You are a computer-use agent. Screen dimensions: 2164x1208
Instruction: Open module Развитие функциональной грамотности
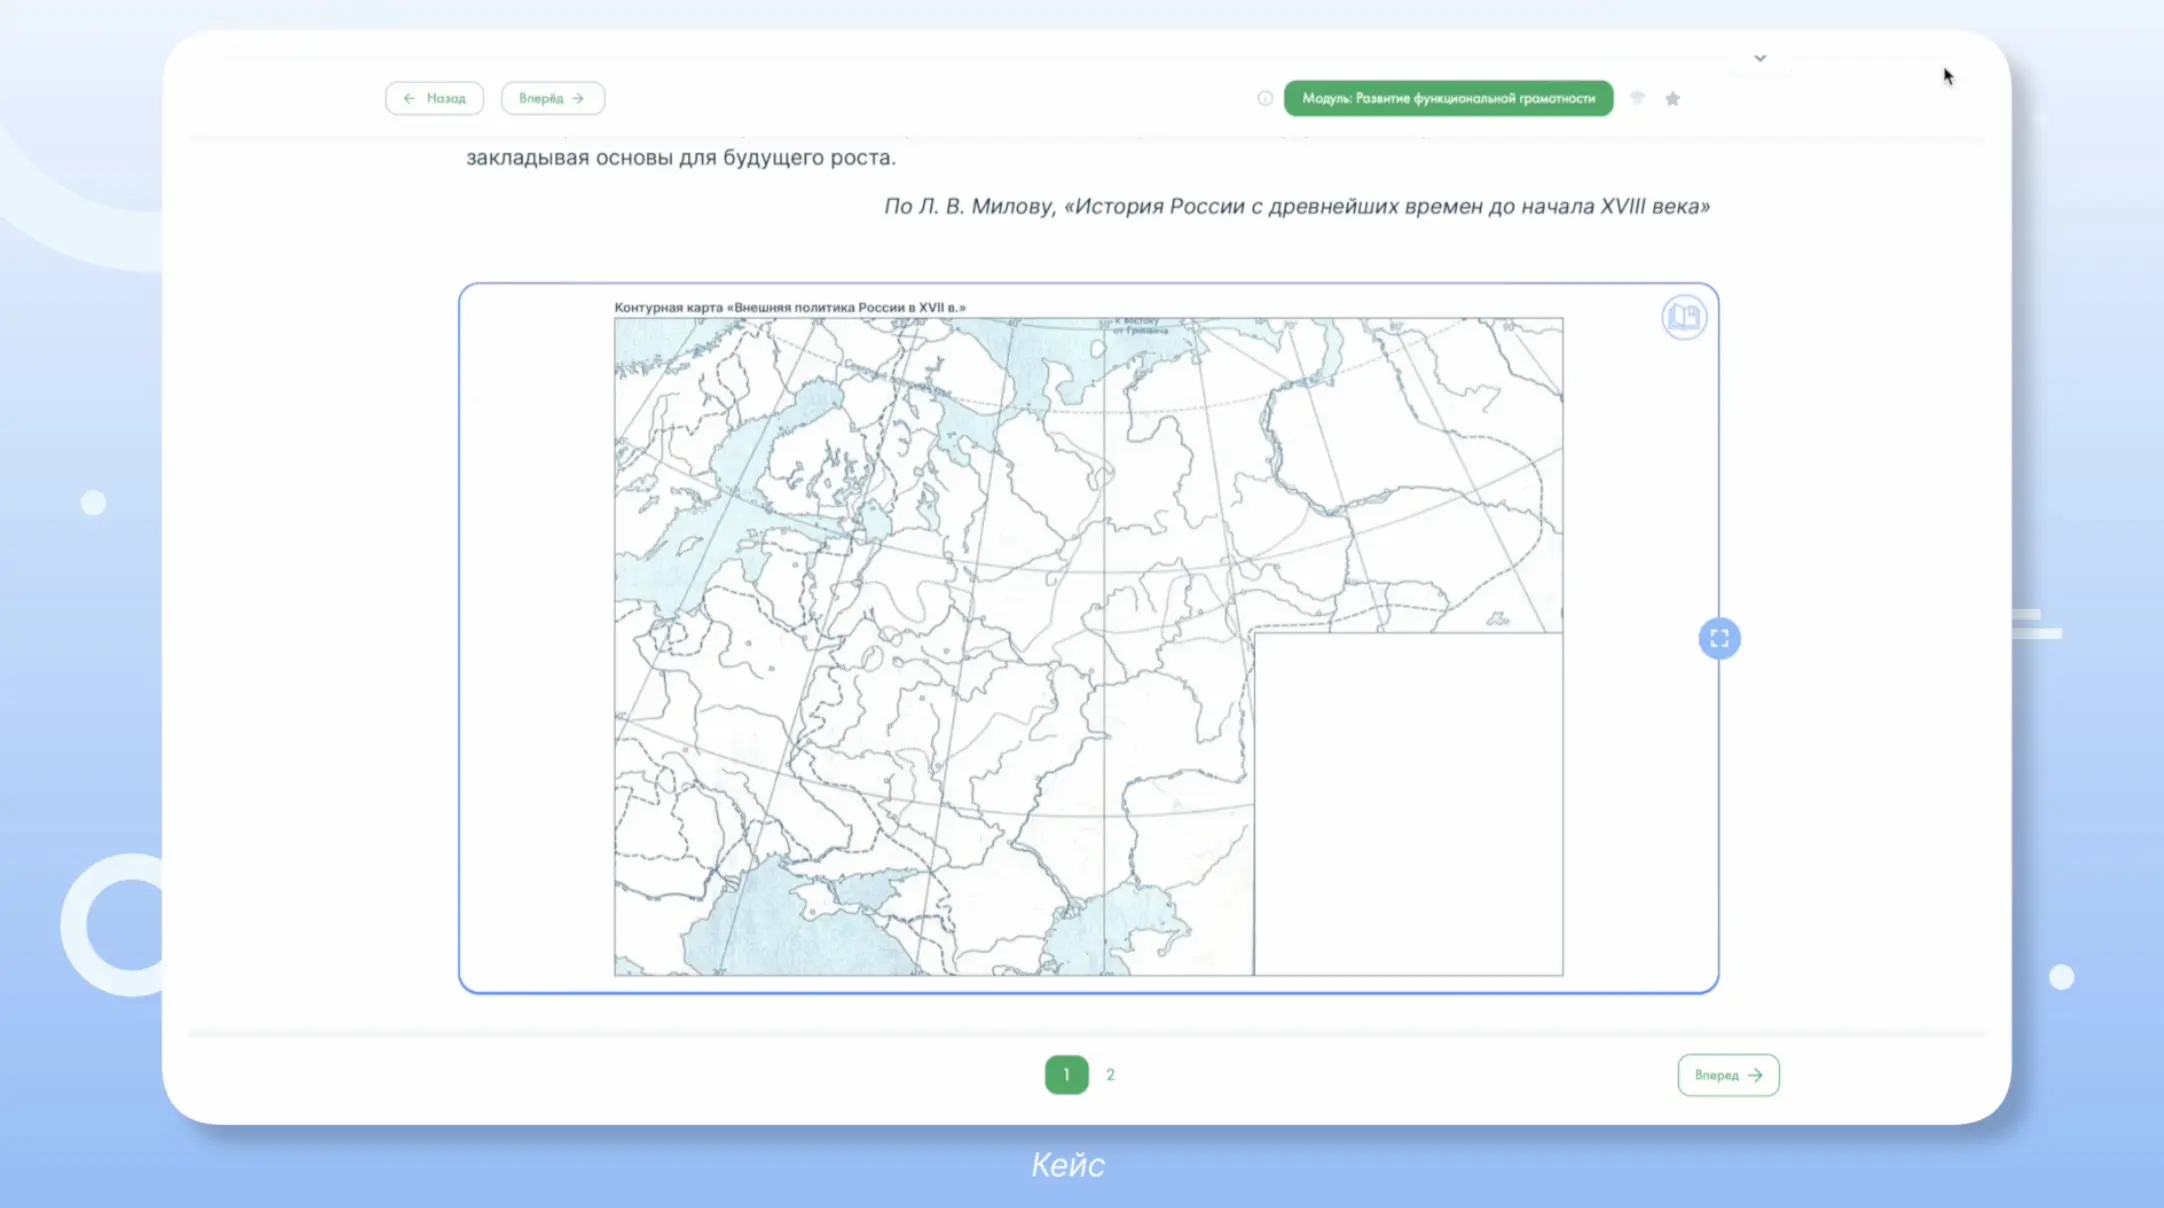(x=1448, y=98)
